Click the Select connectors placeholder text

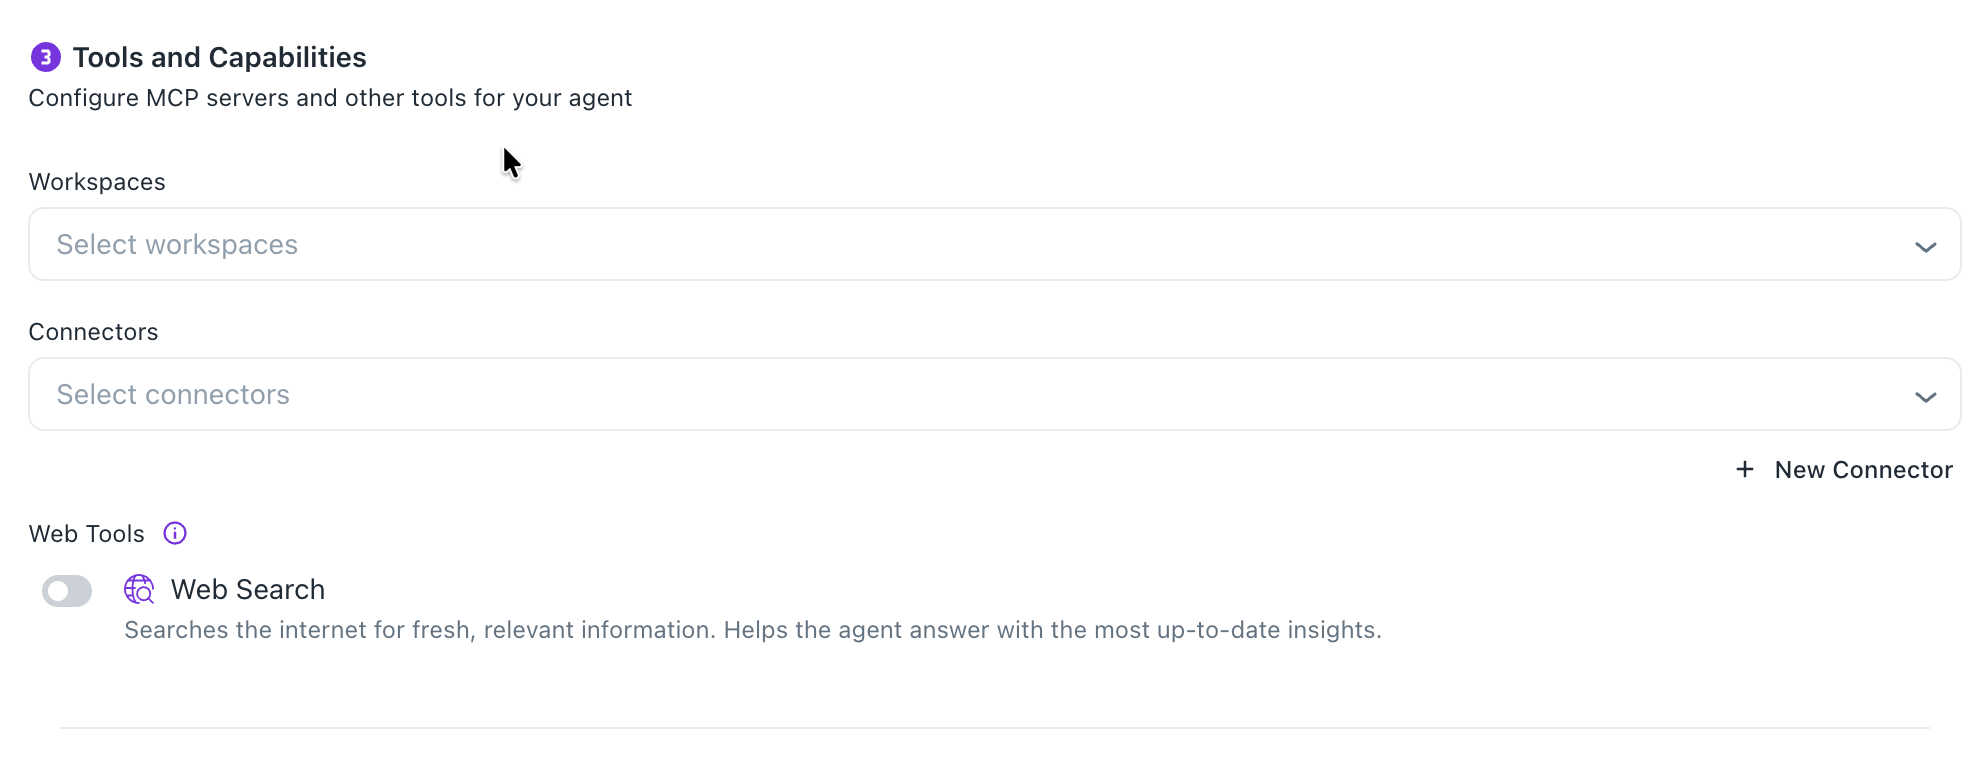click(x=173, y=395)
